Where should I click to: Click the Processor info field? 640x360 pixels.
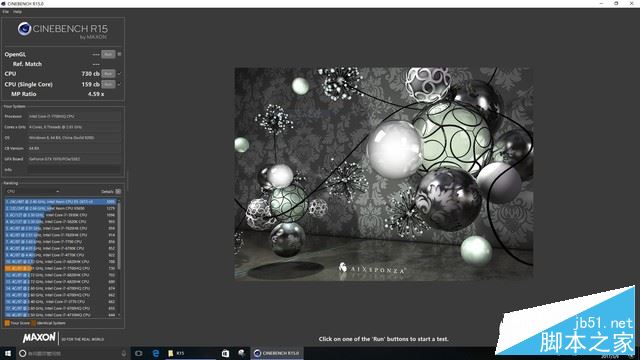pyautogui.click(x=74, y=116)
